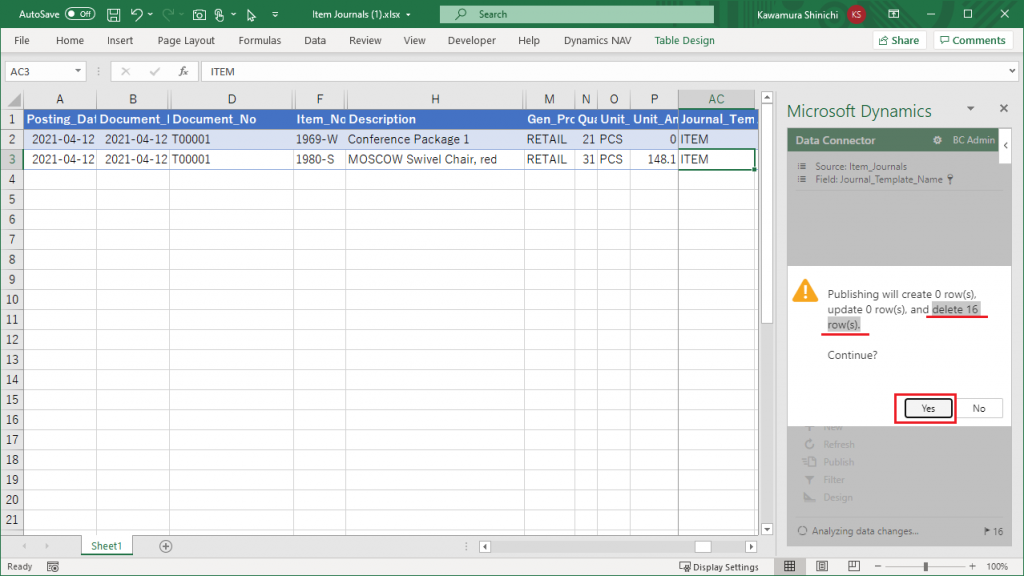This screenshot has width=1024, height=576.
Task: Select column header AC
Action: (716, 99)
